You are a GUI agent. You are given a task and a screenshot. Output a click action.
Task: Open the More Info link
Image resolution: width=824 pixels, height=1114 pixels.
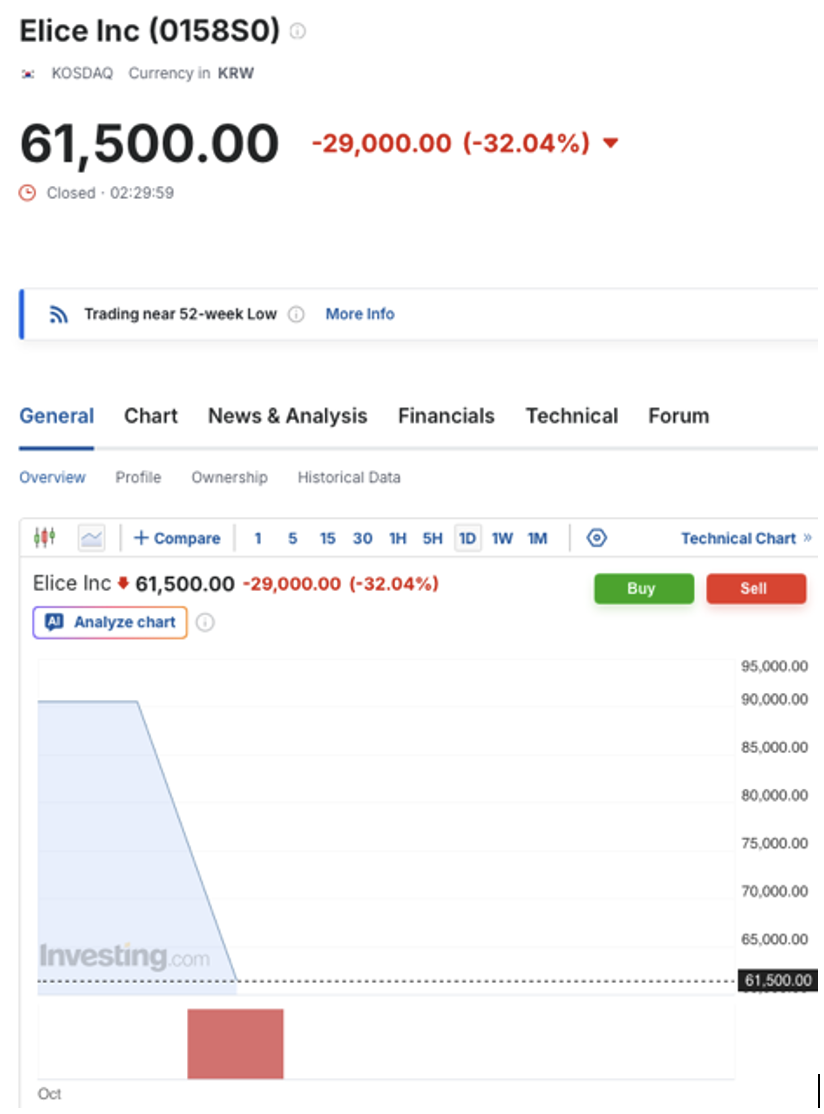pyautogui.click(x=359, y=314)
